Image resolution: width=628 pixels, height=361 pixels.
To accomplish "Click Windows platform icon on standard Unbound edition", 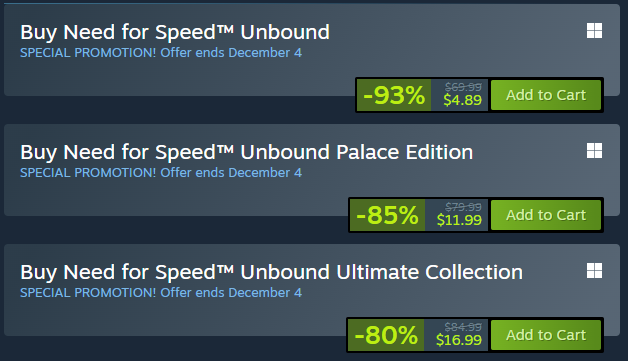I will [594, 30].
